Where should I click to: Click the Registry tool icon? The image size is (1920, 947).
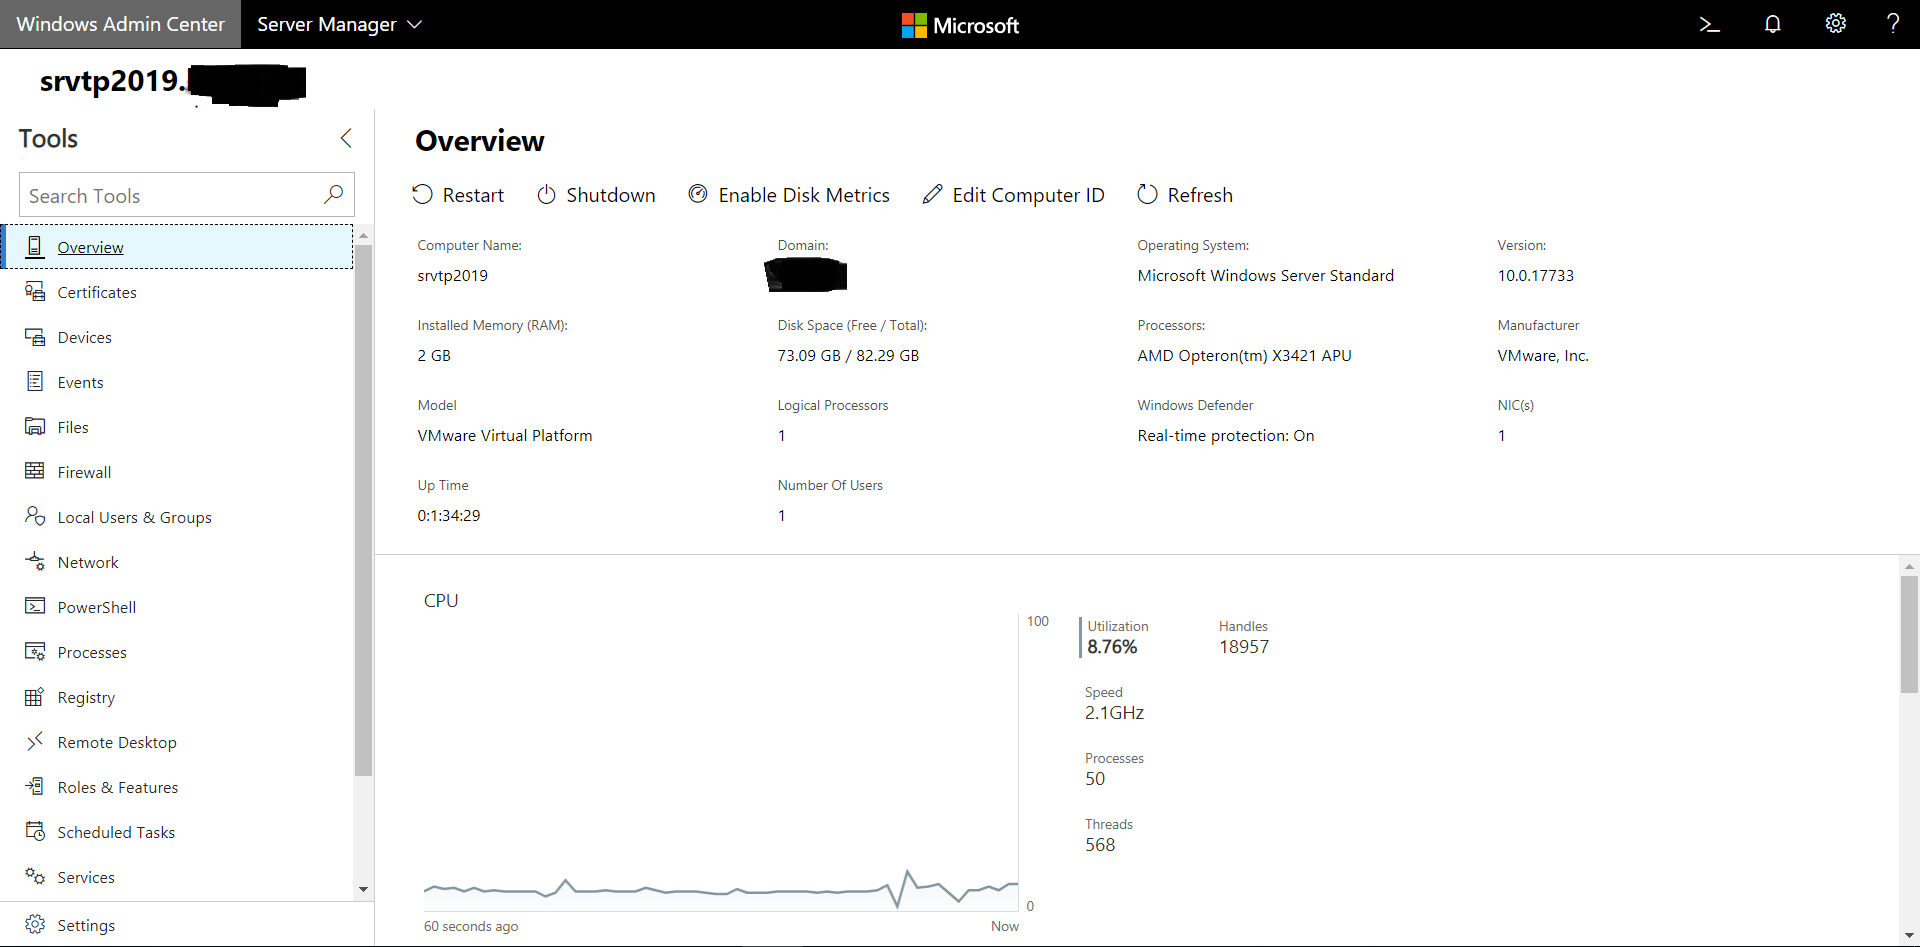tap(35, 697)
